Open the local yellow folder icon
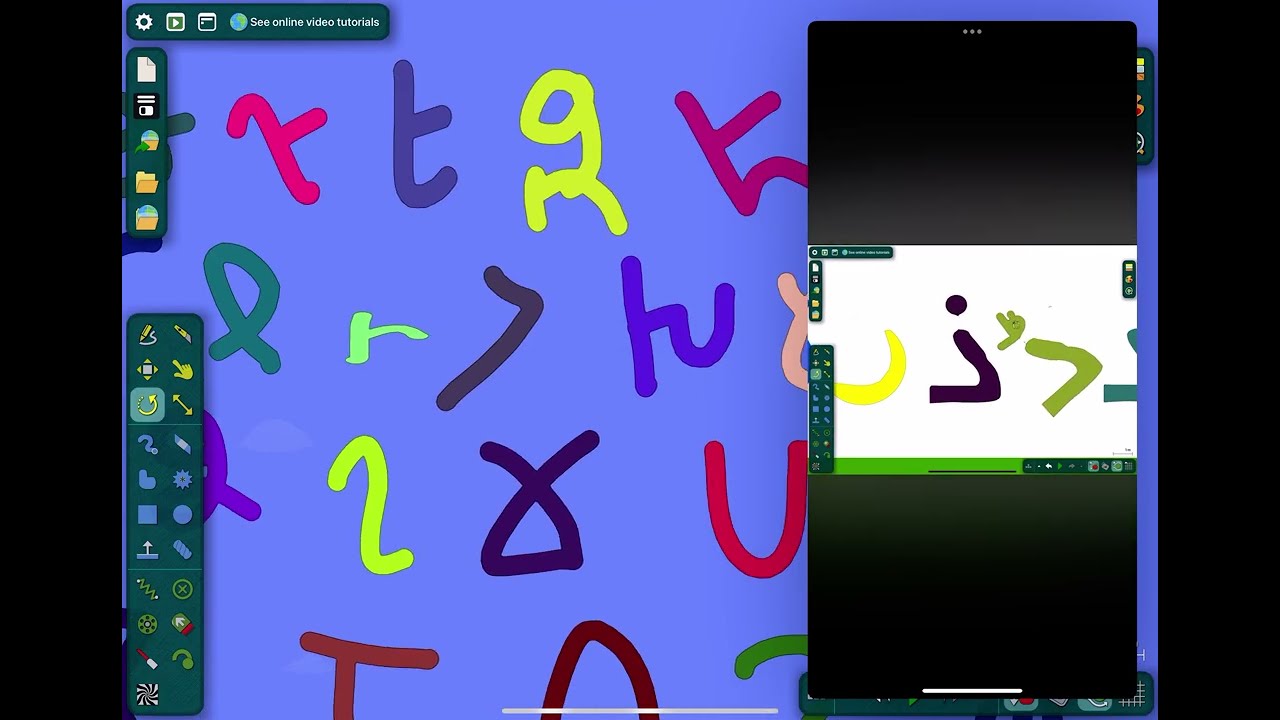The image size is (1280, 720). (147, 181)
